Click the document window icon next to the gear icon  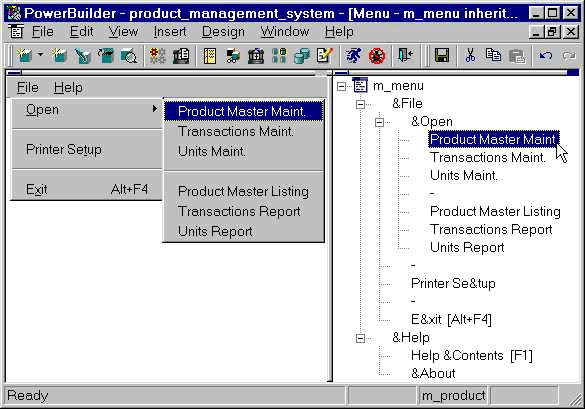(x=181, y=56)
